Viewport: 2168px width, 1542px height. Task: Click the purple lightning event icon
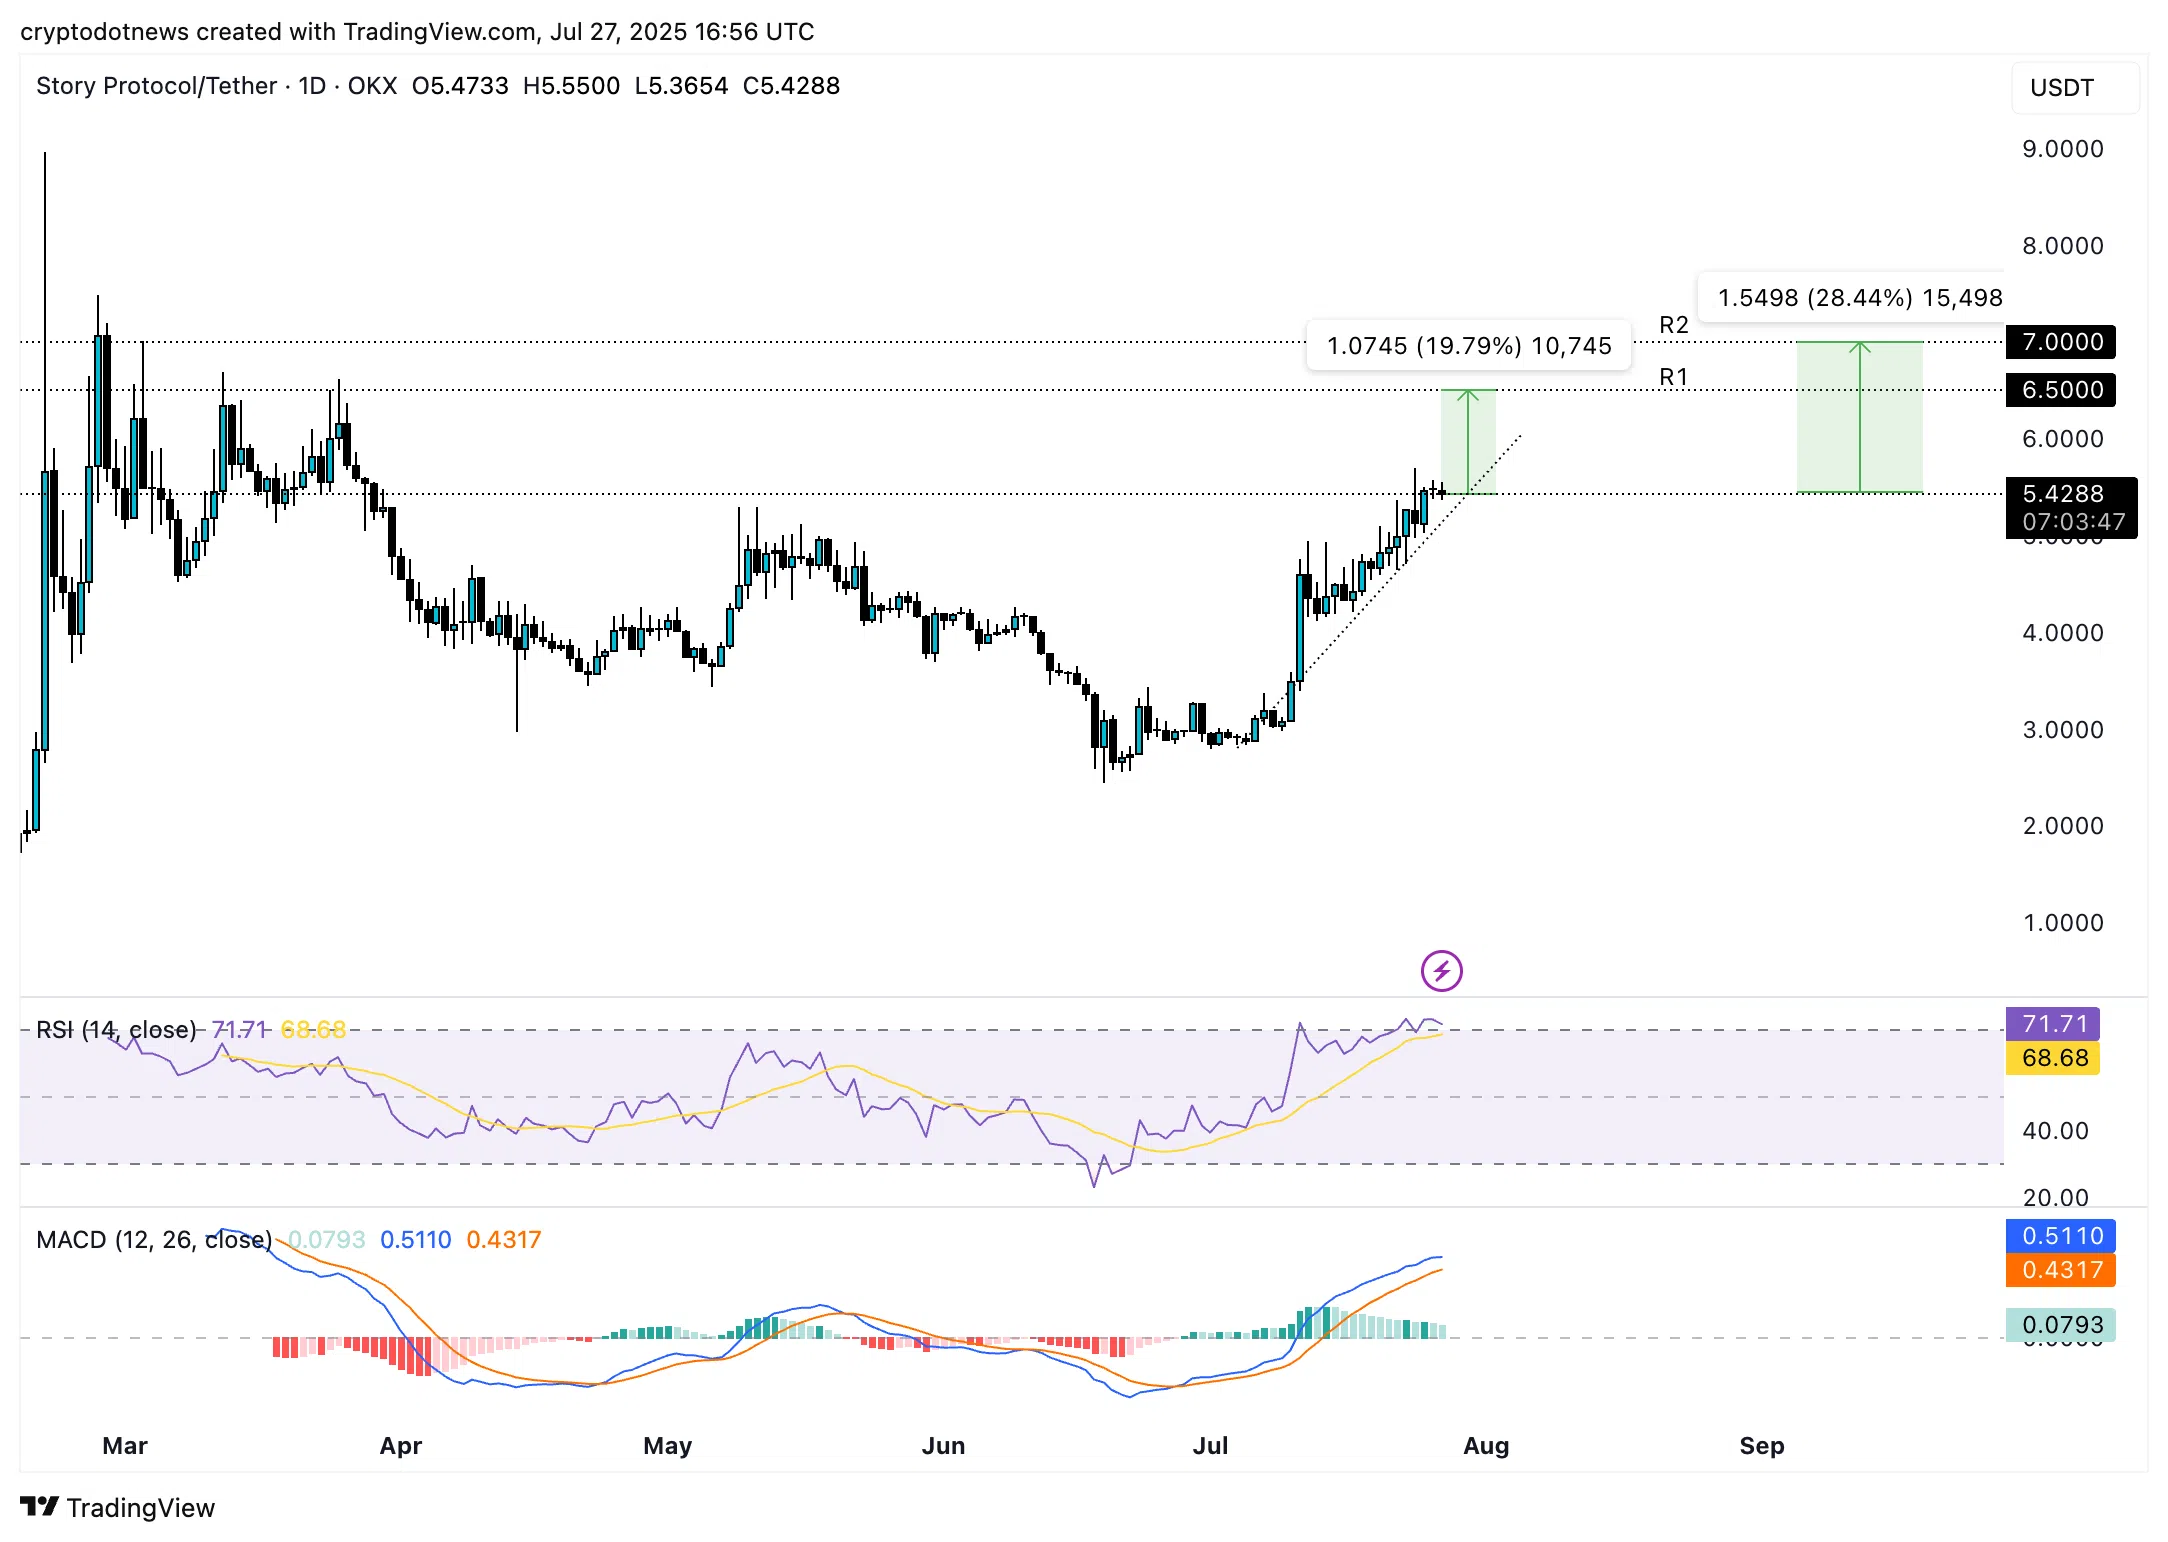pos(1441,970)
